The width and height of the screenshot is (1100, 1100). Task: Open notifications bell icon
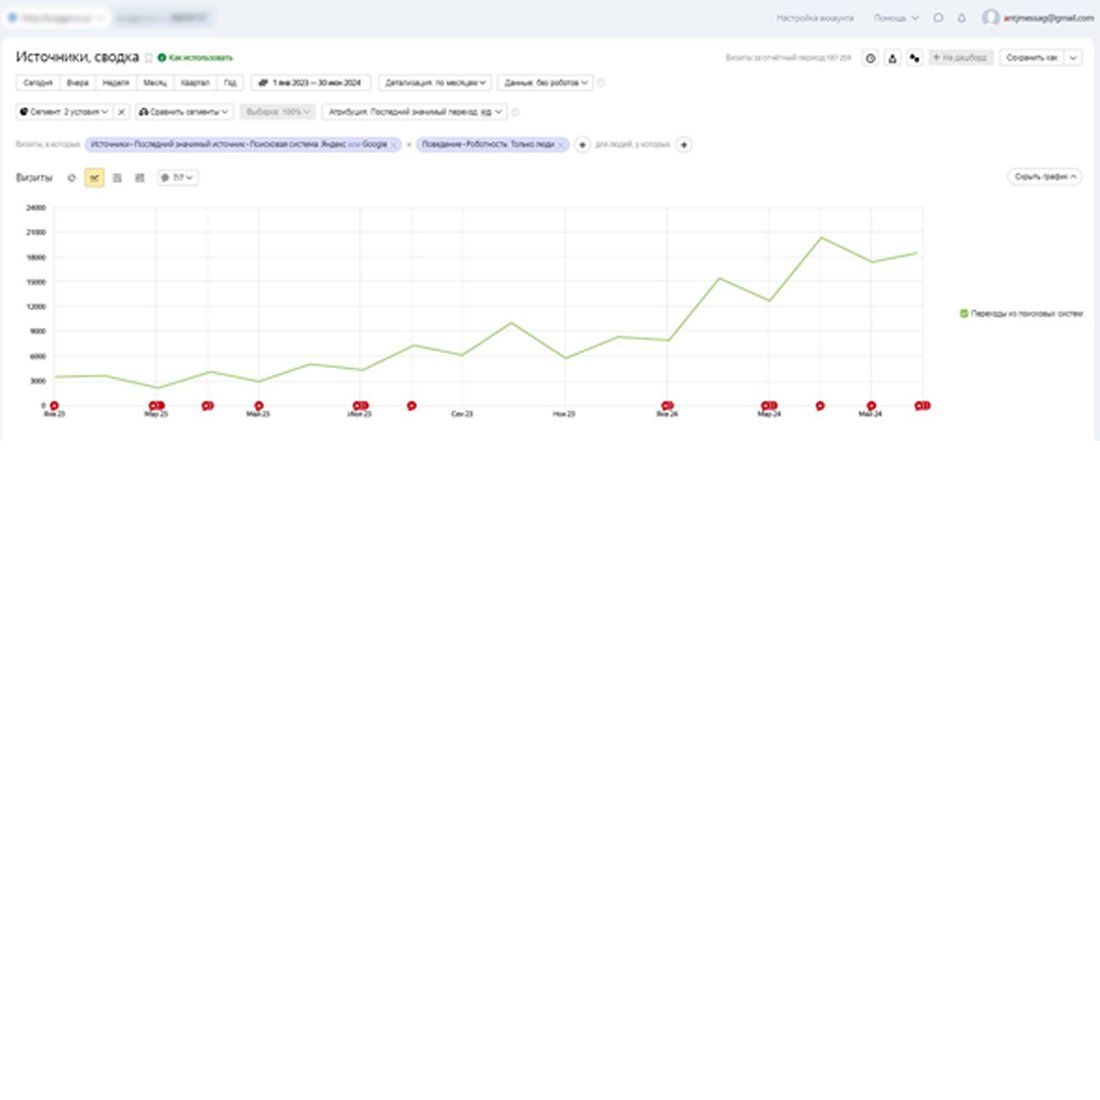tap(961, 18)
